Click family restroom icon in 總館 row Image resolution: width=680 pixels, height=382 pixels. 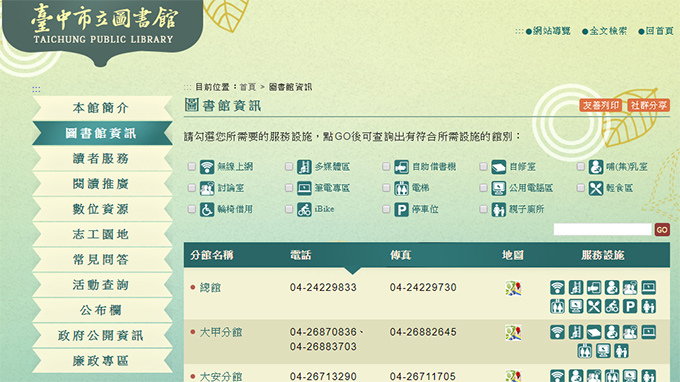(648, 307)
